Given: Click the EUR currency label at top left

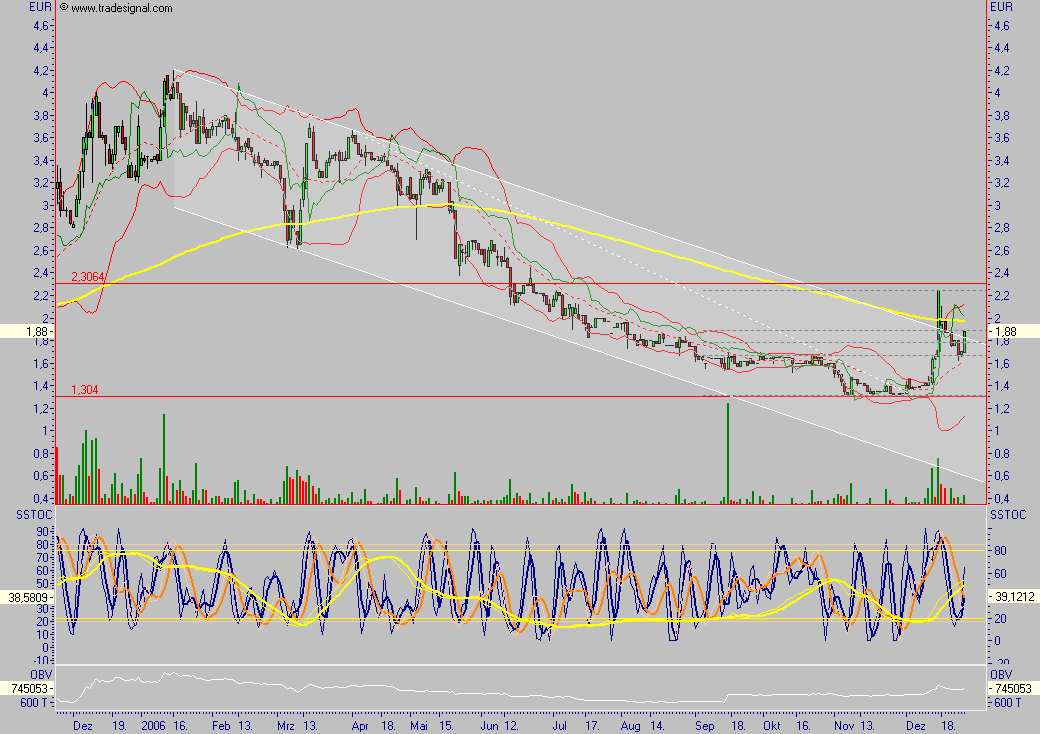Looking at the screenshot, I should tap(40, 7).
